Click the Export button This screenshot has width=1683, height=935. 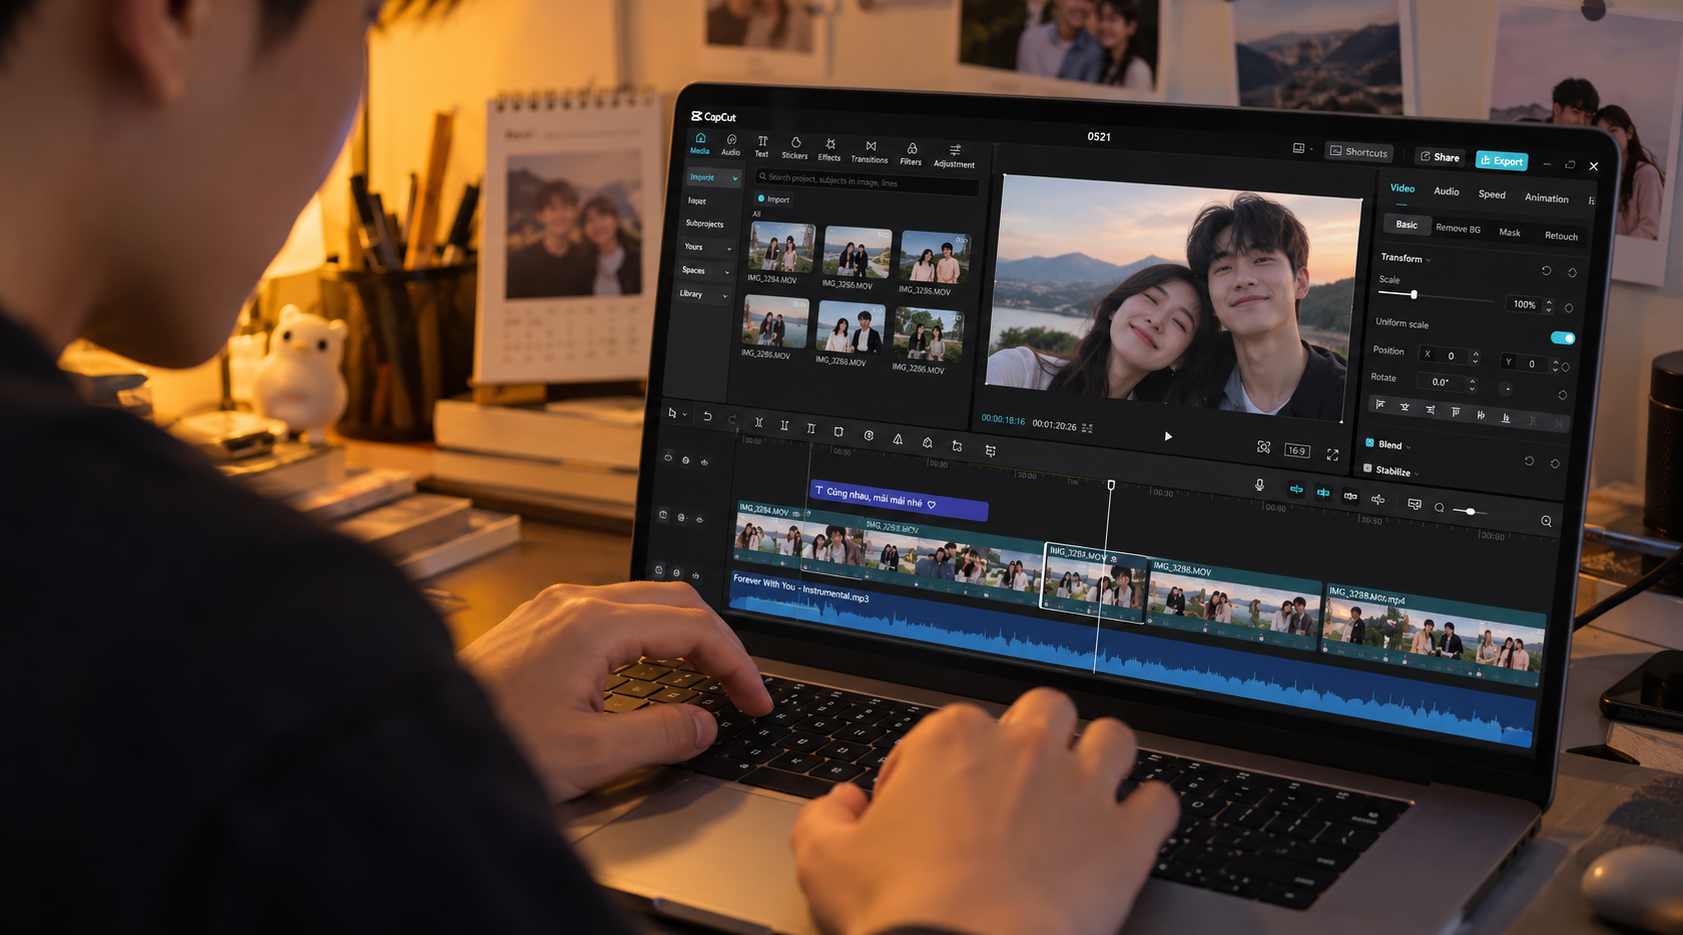click(x=1501, y=160)
